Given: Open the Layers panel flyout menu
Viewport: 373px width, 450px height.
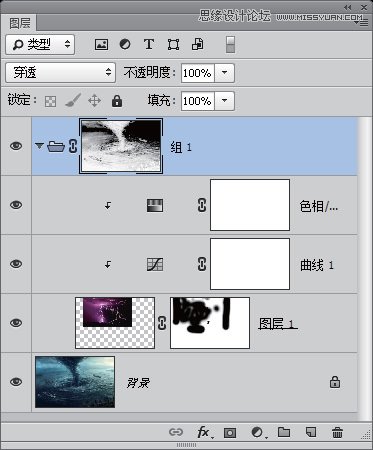Looking at the screenshot, I should point(362,22).
